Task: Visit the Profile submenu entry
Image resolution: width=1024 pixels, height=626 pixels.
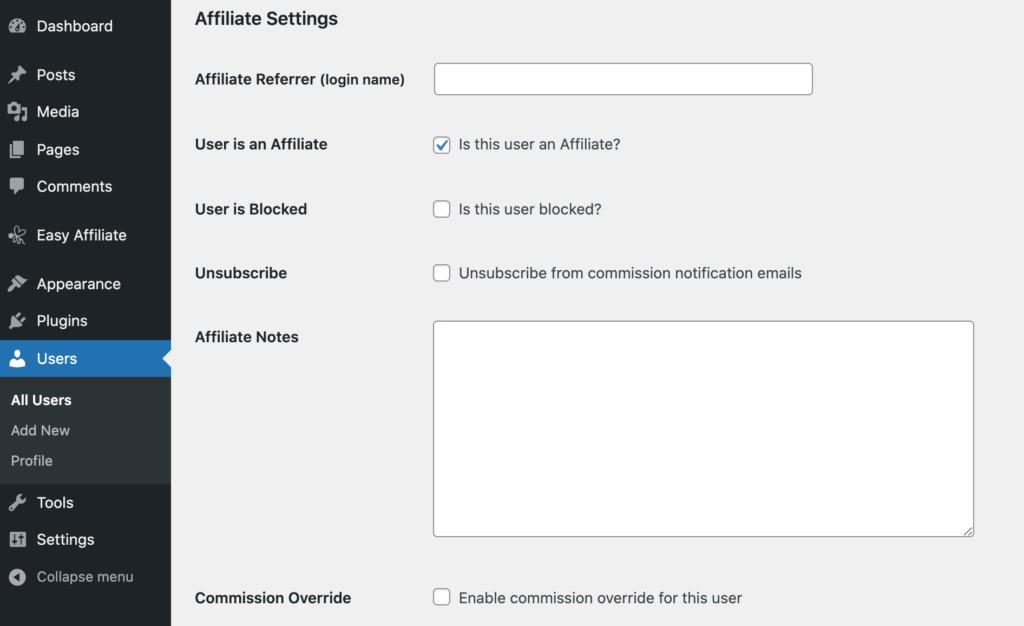Action: coord(31,461)
